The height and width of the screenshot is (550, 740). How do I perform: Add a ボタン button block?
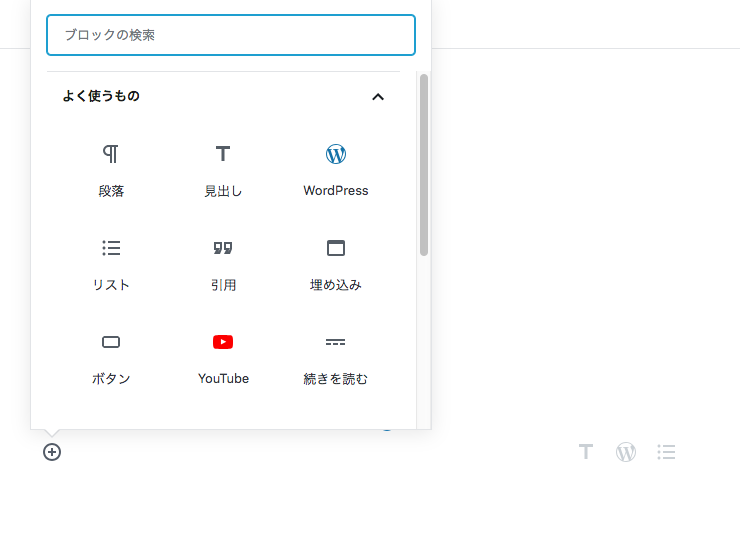tap(111, 342)
